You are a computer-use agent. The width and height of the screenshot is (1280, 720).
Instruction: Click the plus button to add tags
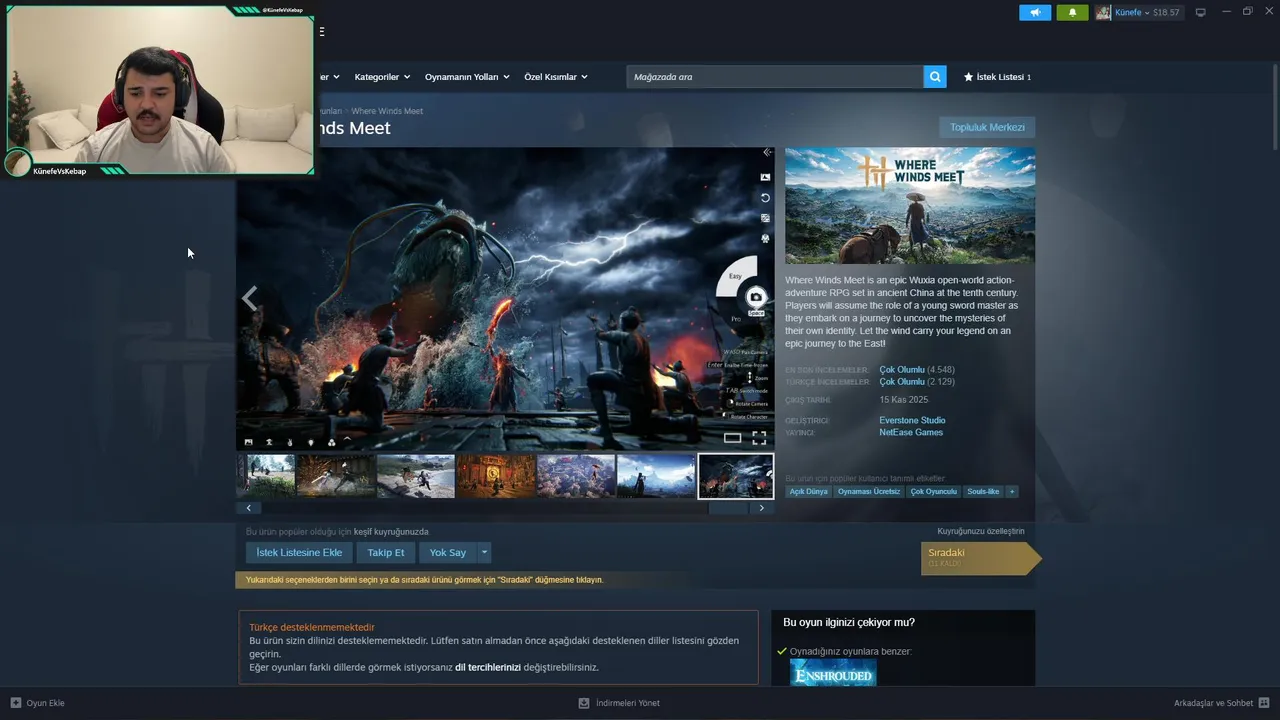click(1012, 492)
